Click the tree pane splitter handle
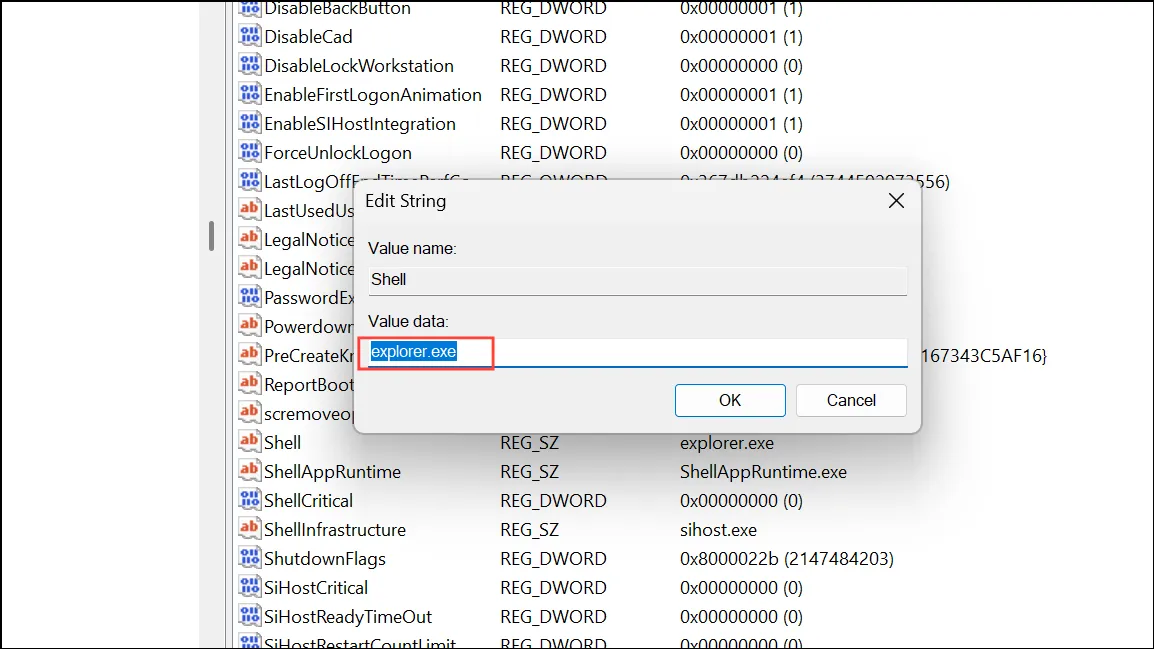 [x=211, y=236]
